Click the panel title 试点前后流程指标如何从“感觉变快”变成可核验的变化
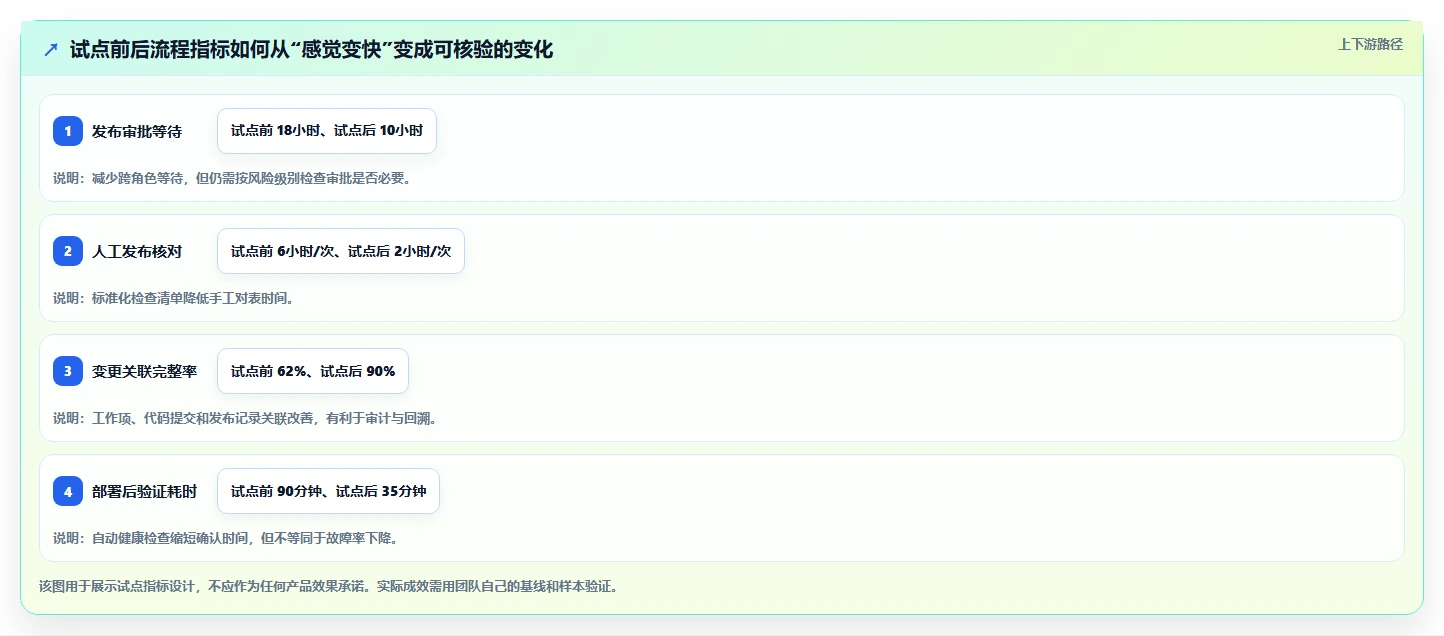Screen dimensions: 1444x636 [x=311, y=49]
